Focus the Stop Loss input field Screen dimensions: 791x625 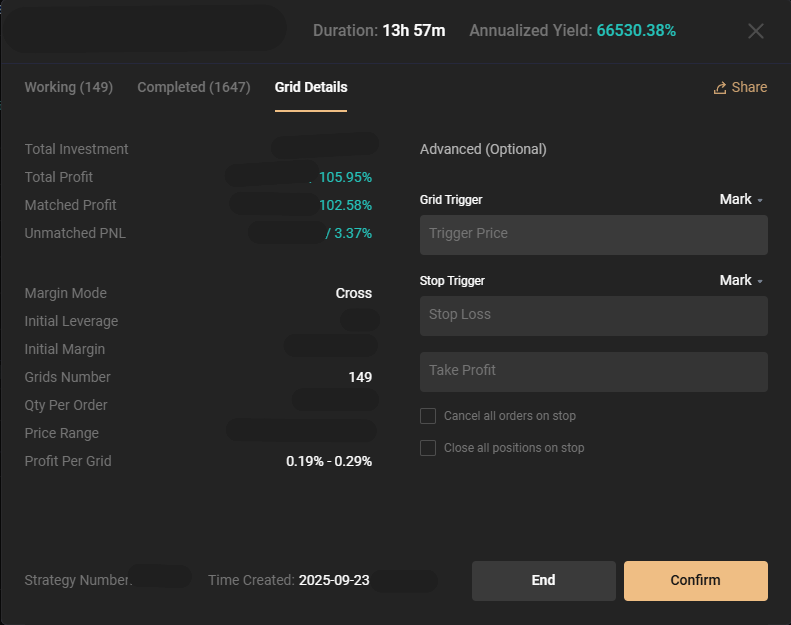[x=594, y=316]
